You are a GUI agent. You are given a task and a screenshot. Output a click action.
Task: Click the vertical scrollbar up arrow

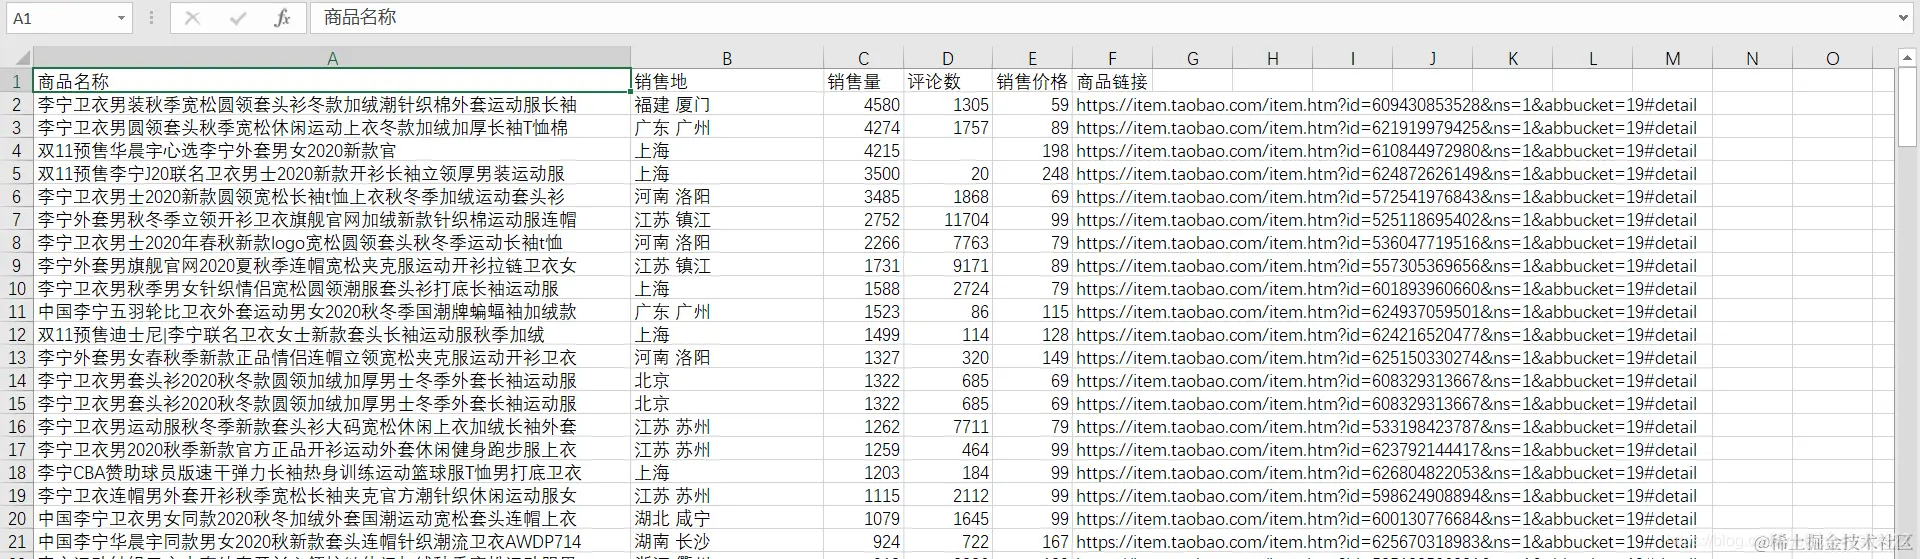click(x=1907, y=60)
